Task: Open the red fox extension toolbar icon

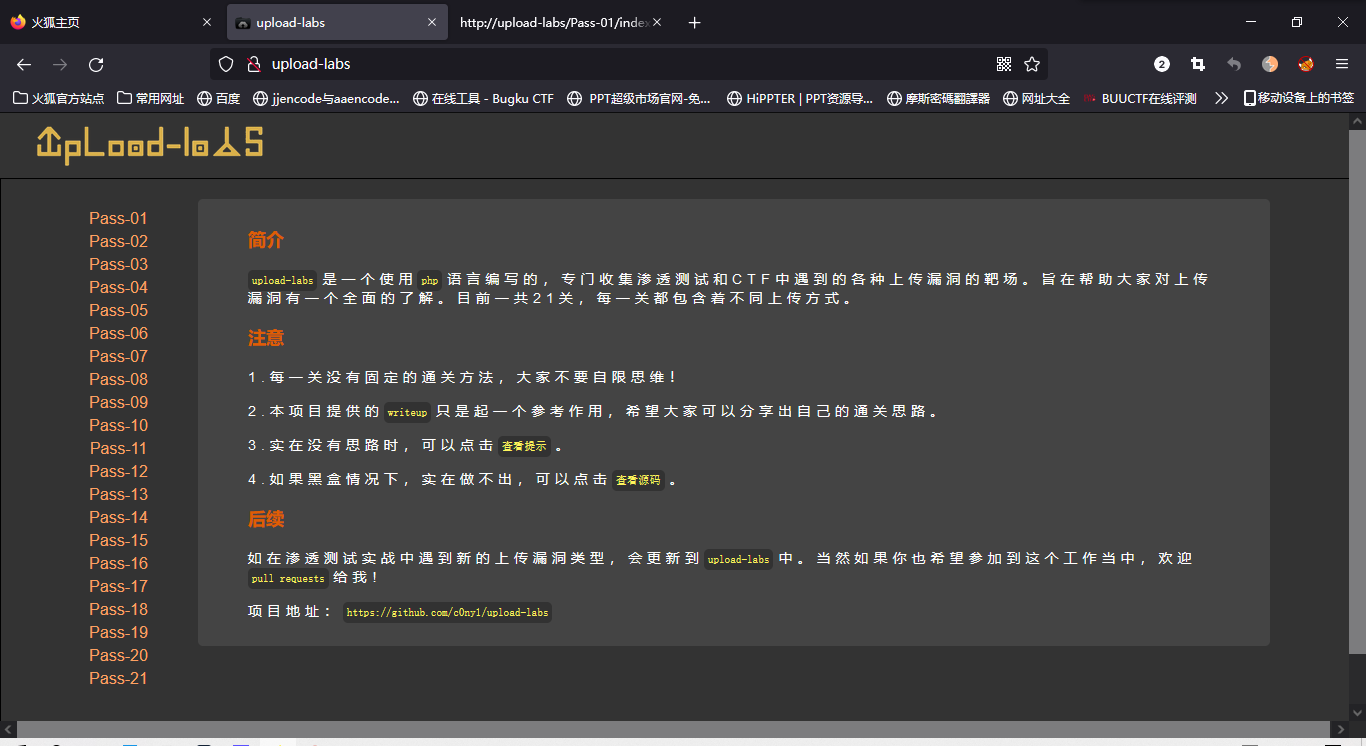Action: [x=1306, y=64]
